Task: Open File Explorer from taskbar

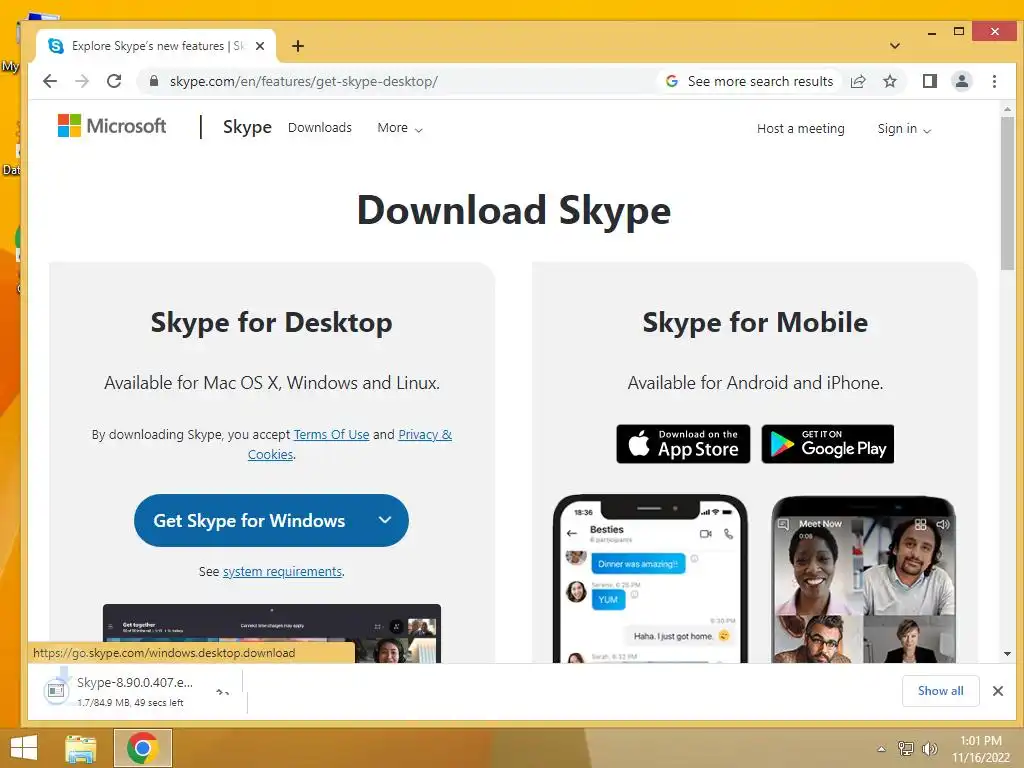Action: (x=80, y=748)
